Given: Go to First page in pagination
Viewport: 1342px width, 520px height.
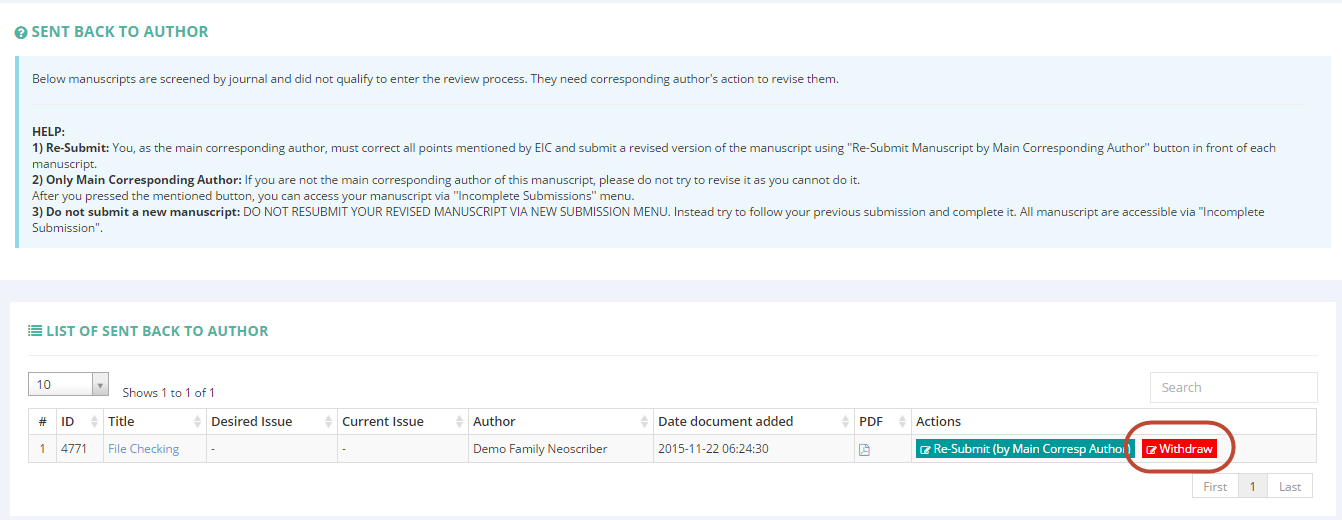Looking at the screenshot, I should pos(1215,486).
